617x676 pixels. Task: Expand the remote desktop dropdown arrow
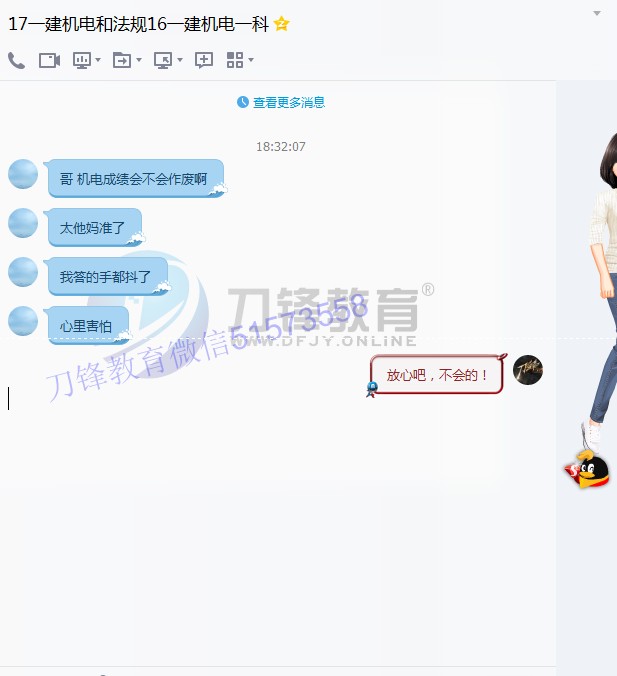180,60
